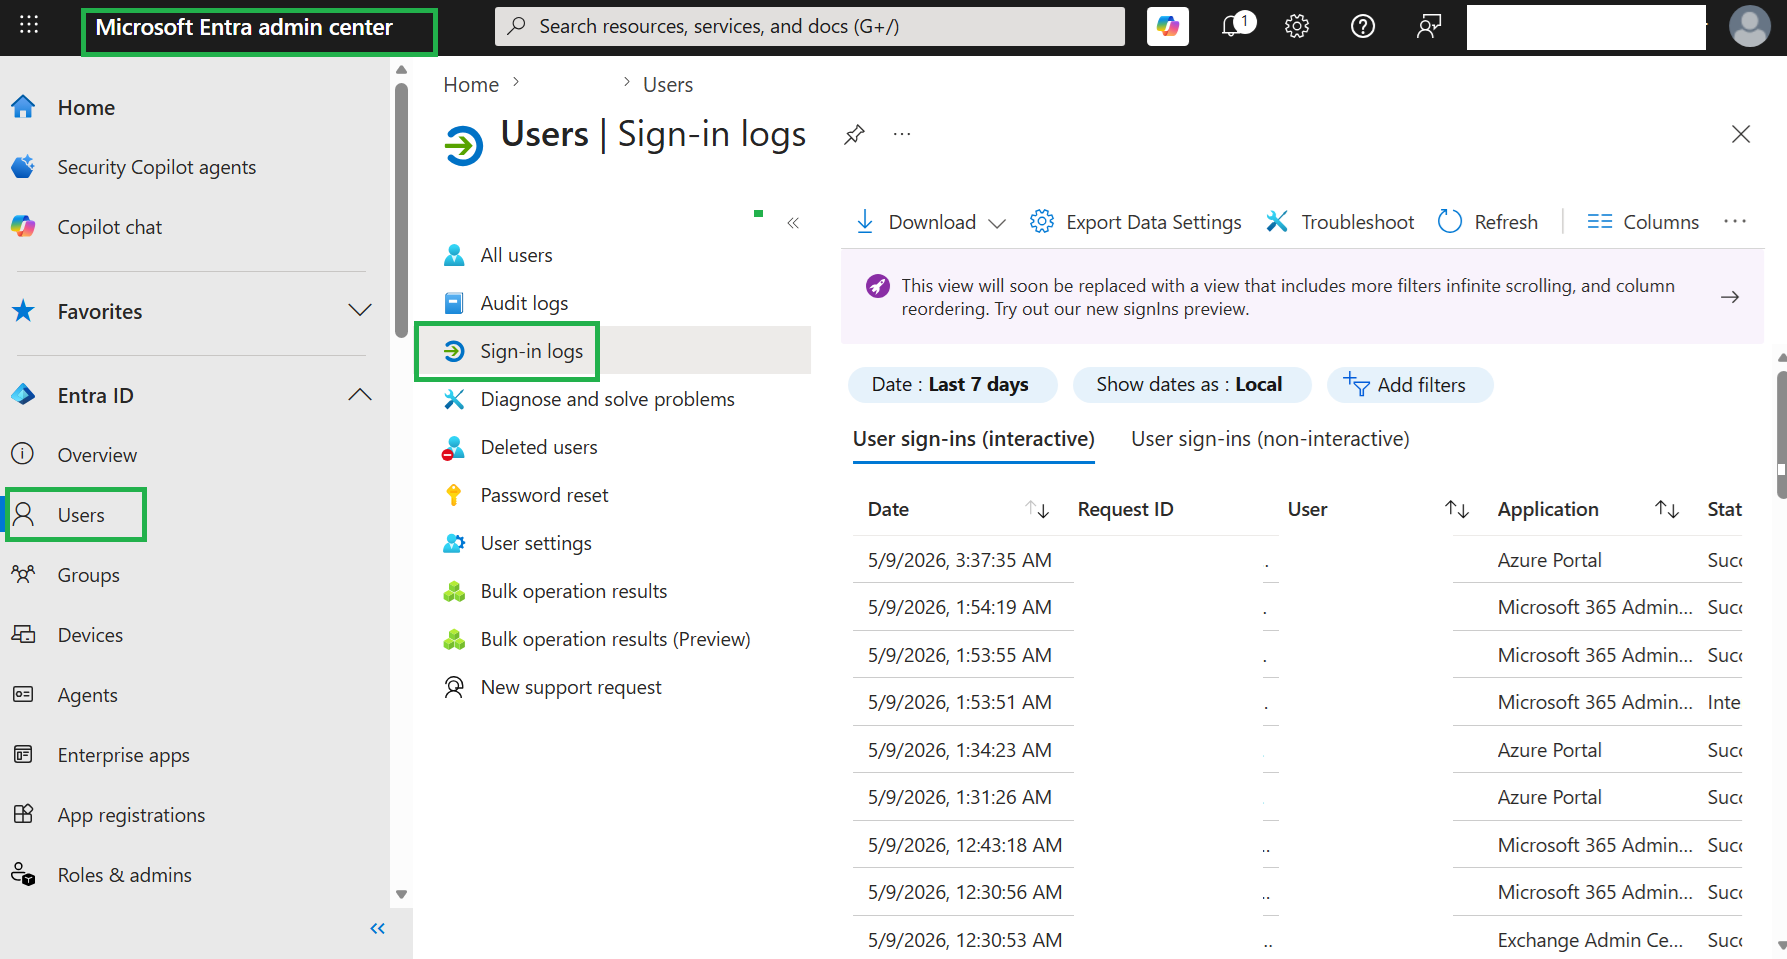Change the Show dates as Local filter

(x=1191, y=385)
